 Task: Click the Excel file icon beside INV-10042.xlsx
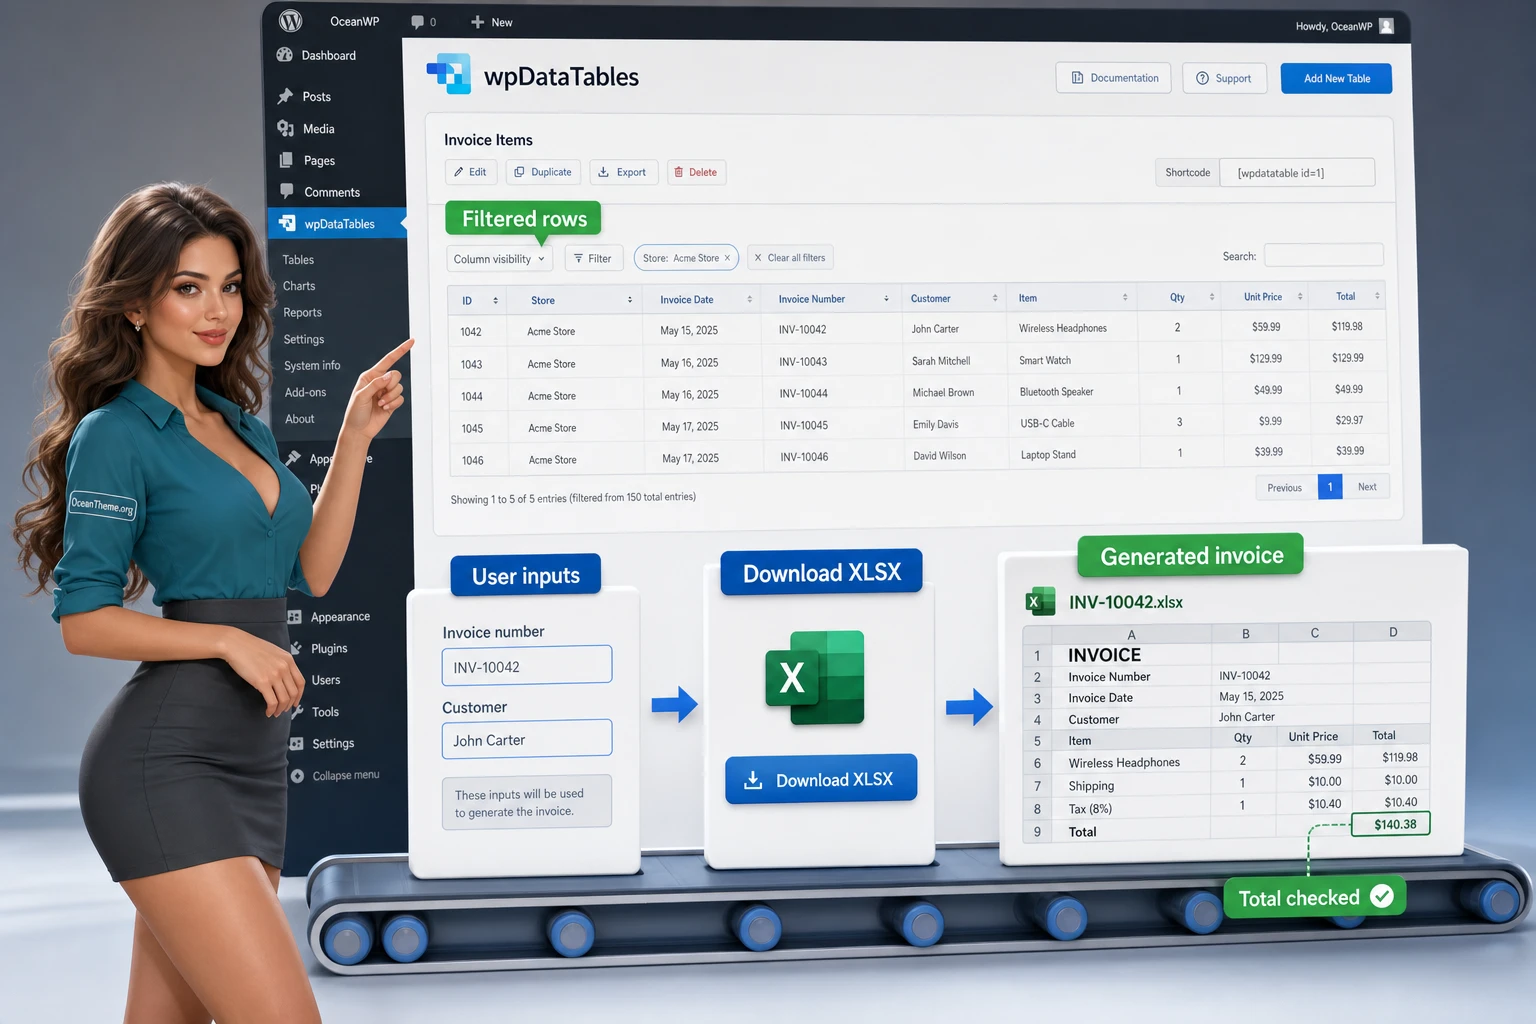tap(1041, 601)
